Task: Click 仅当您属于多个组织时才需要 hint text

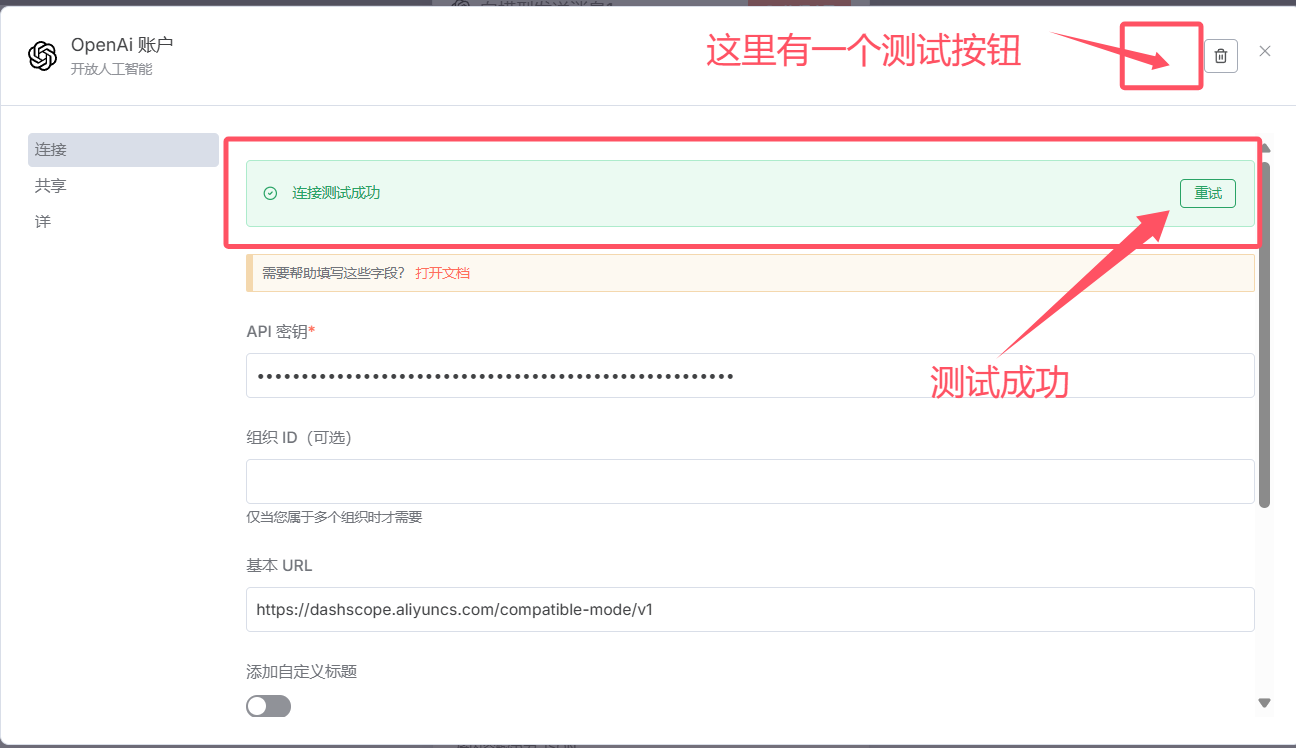Action: coord(334,517)
